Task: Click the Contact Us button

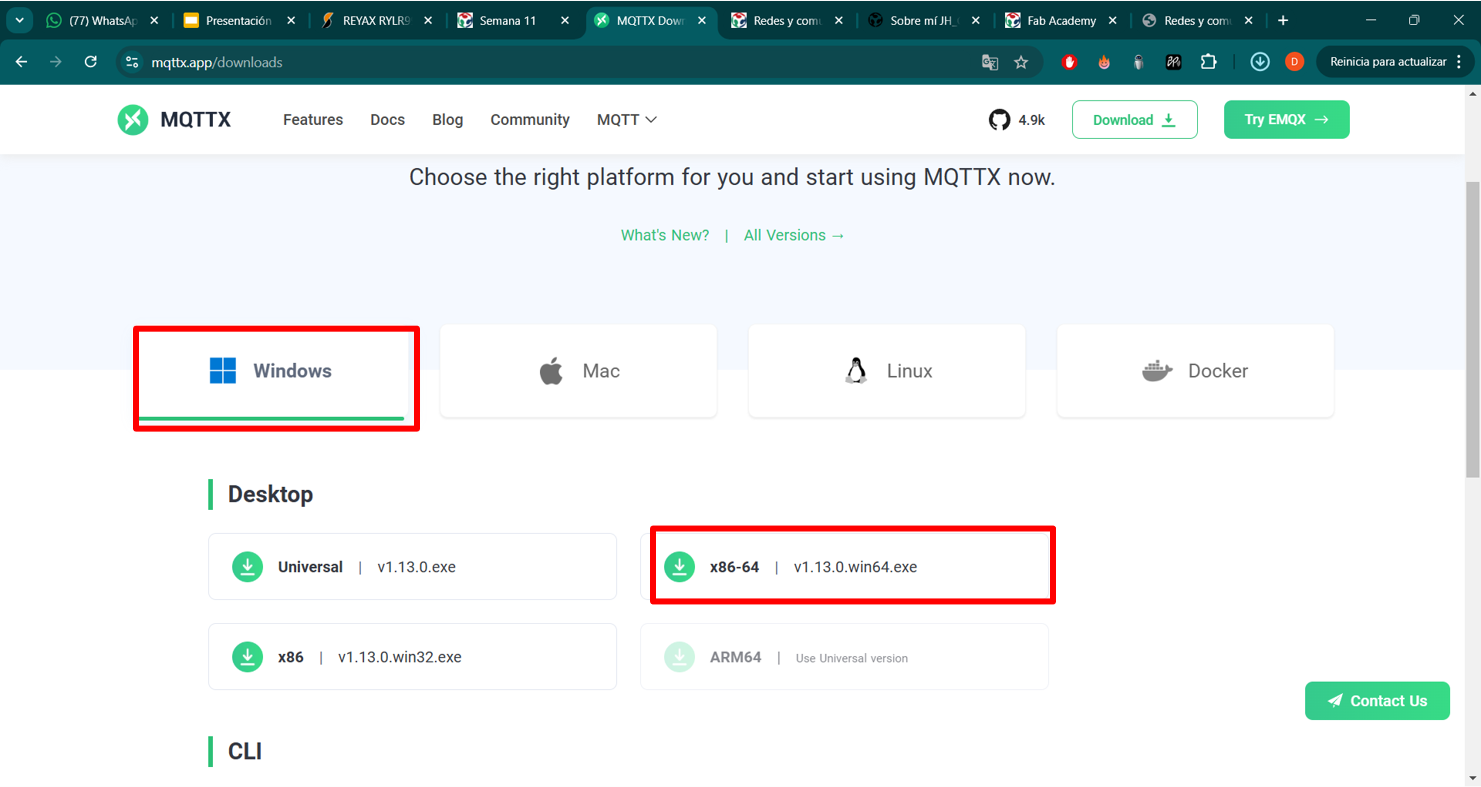Action: [1377, 701]
